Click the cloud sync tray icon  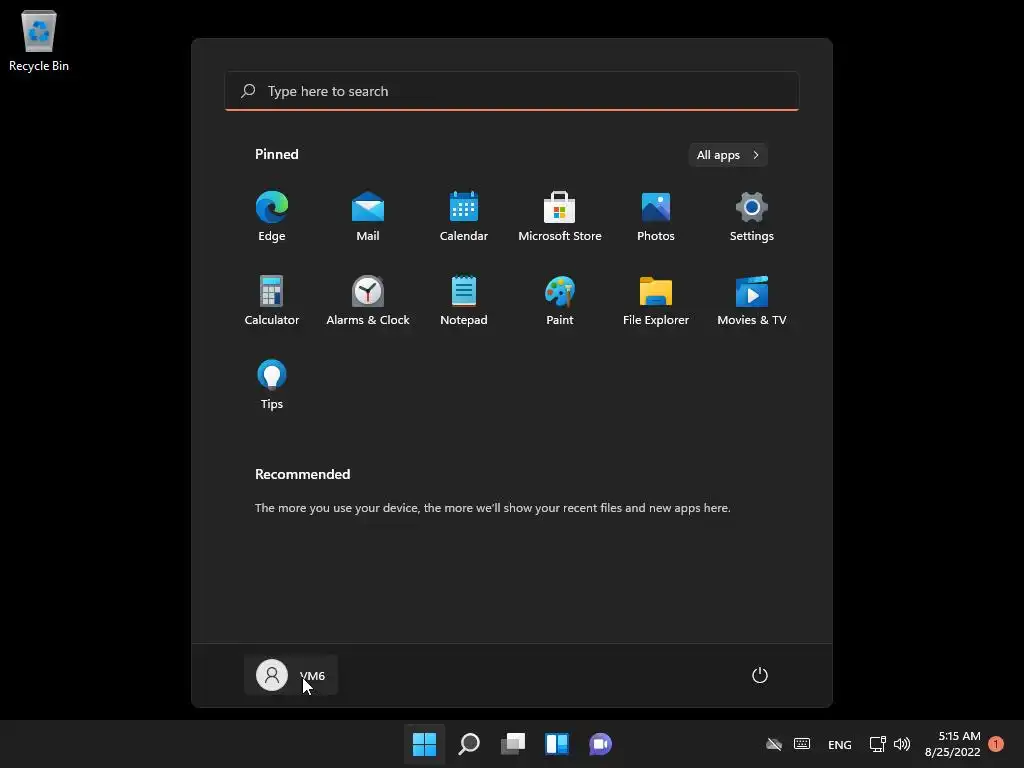(x=774, y=744)
